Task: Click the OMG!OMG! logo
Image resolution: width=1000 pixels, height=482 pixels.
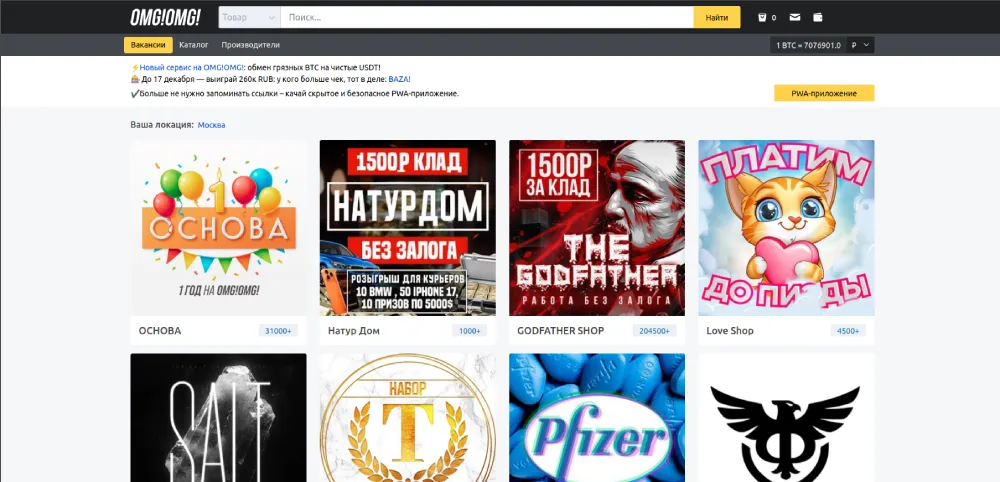Action: pyautogui.click(x=165, y=17)
